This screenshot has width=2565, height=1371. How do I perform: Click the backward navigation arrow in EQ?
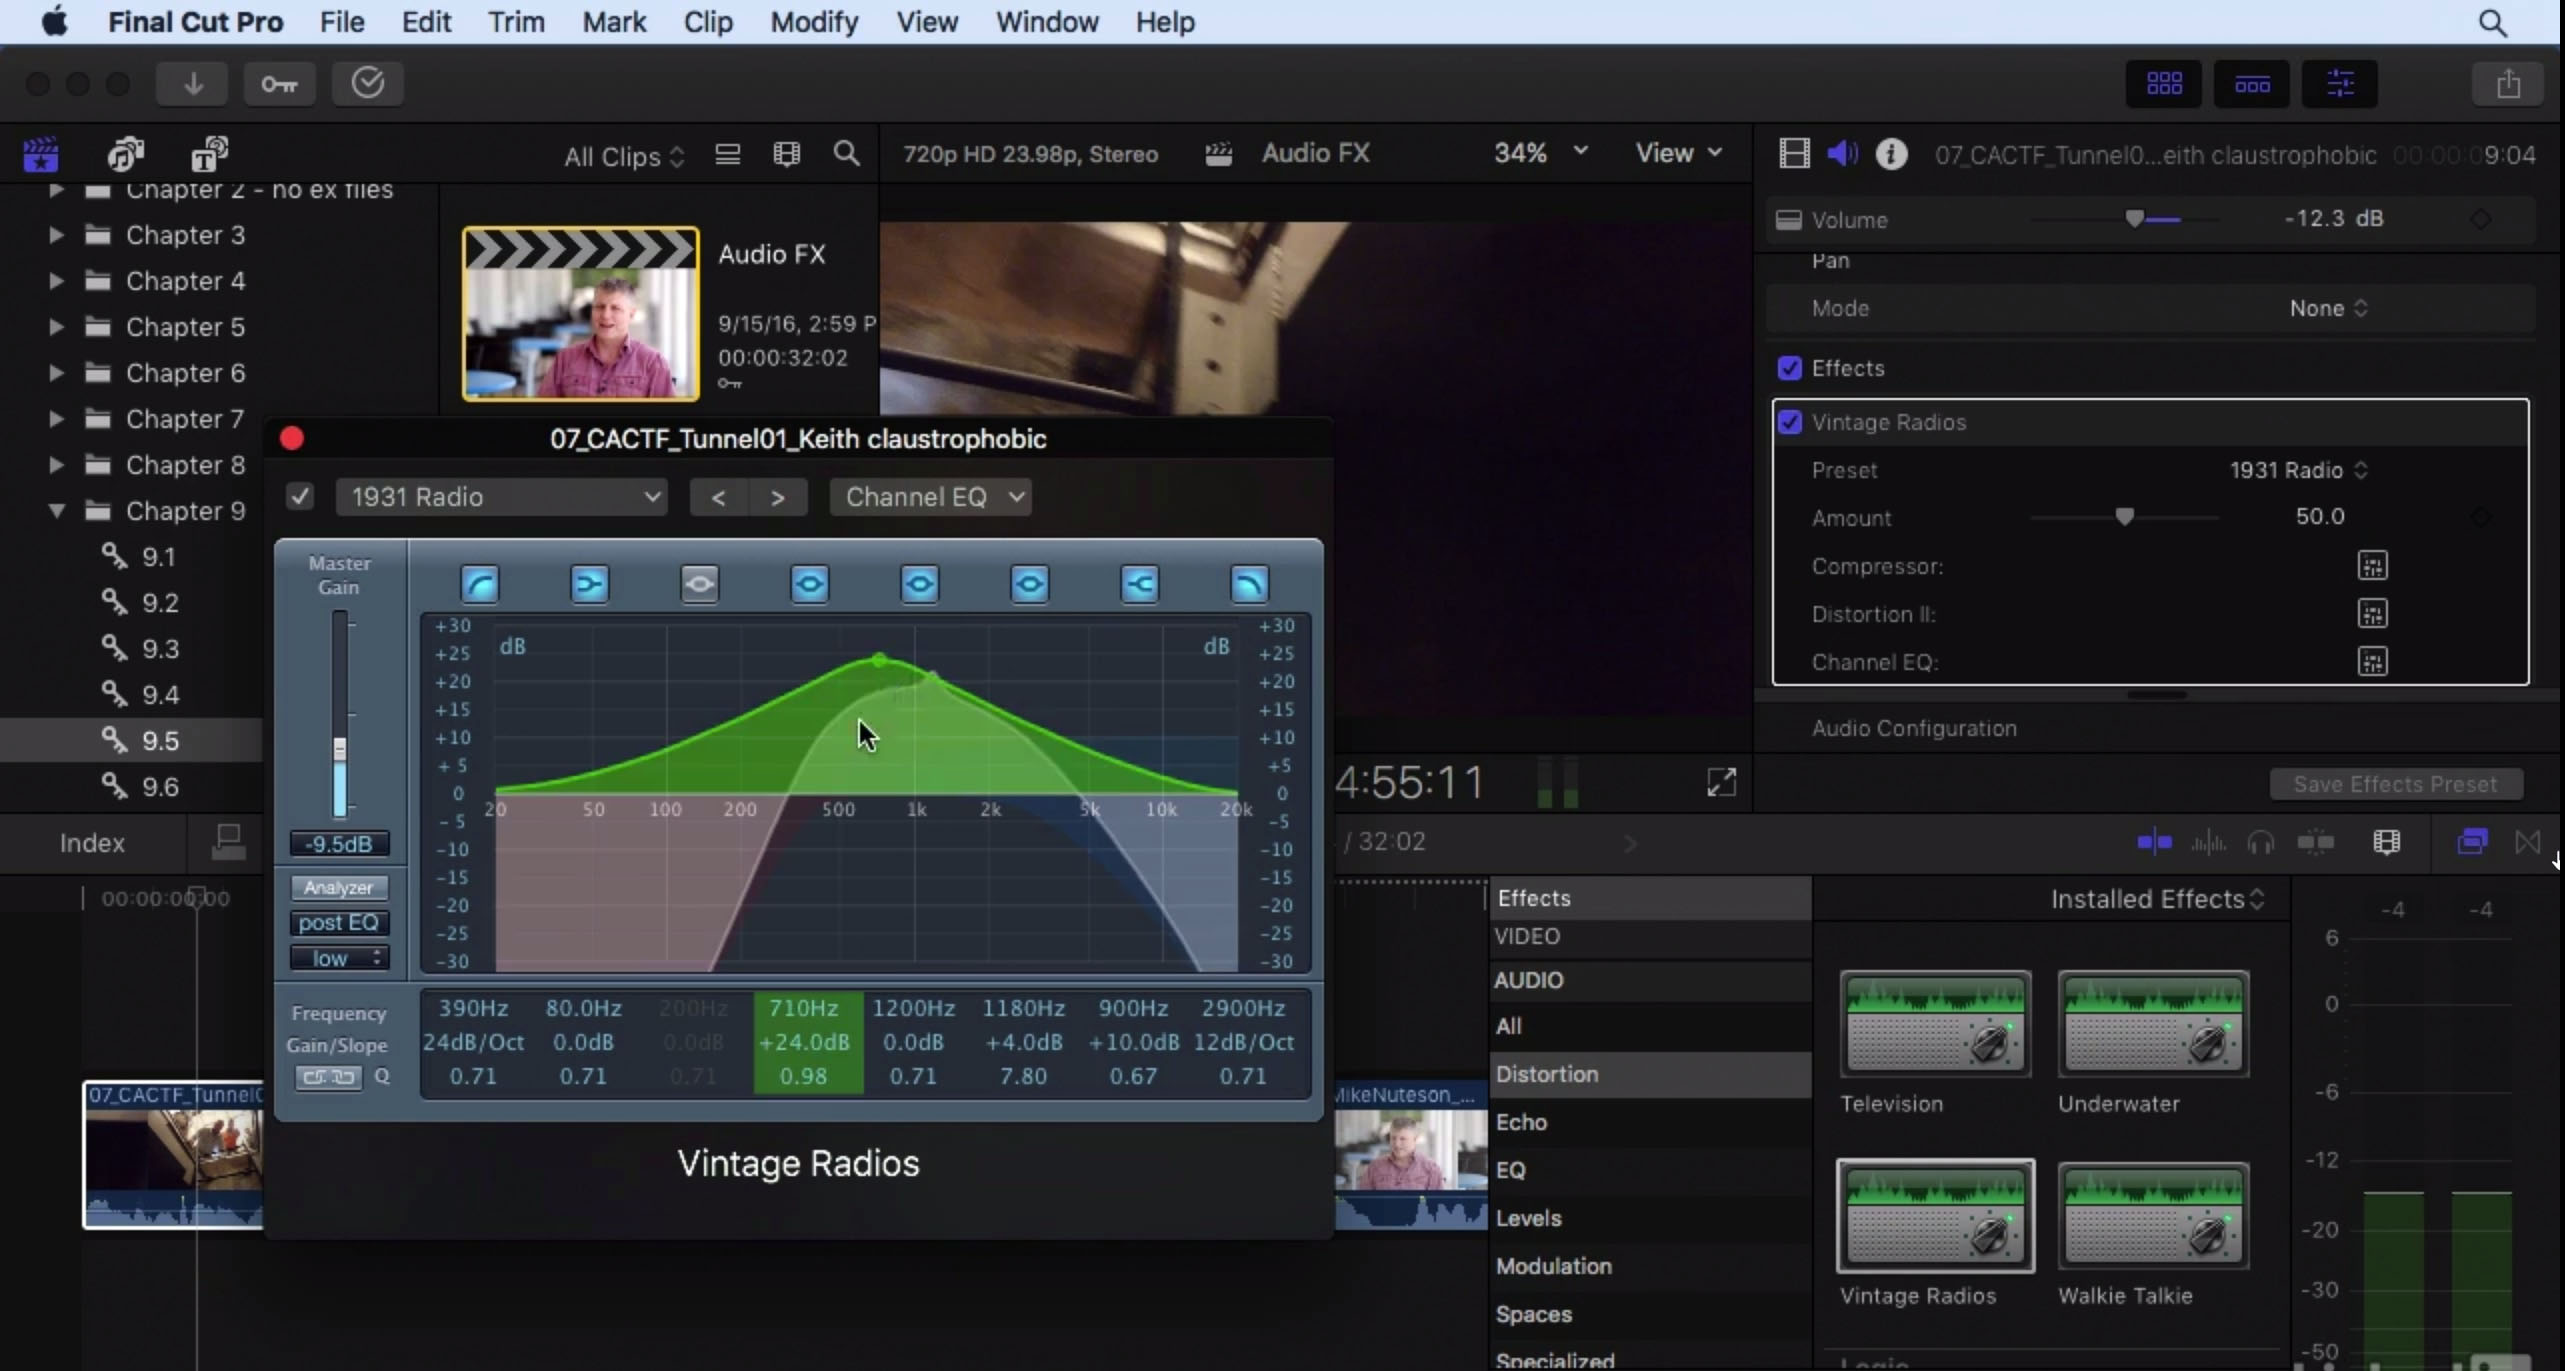click(x=718, y=495)
